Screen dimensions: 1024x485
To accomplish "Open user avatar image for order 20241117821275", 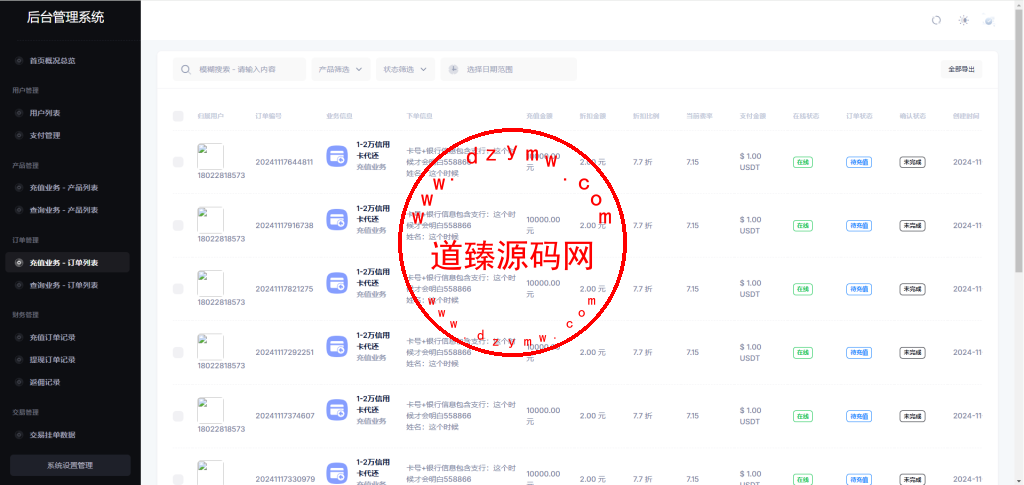I will (x=210, y=283).
